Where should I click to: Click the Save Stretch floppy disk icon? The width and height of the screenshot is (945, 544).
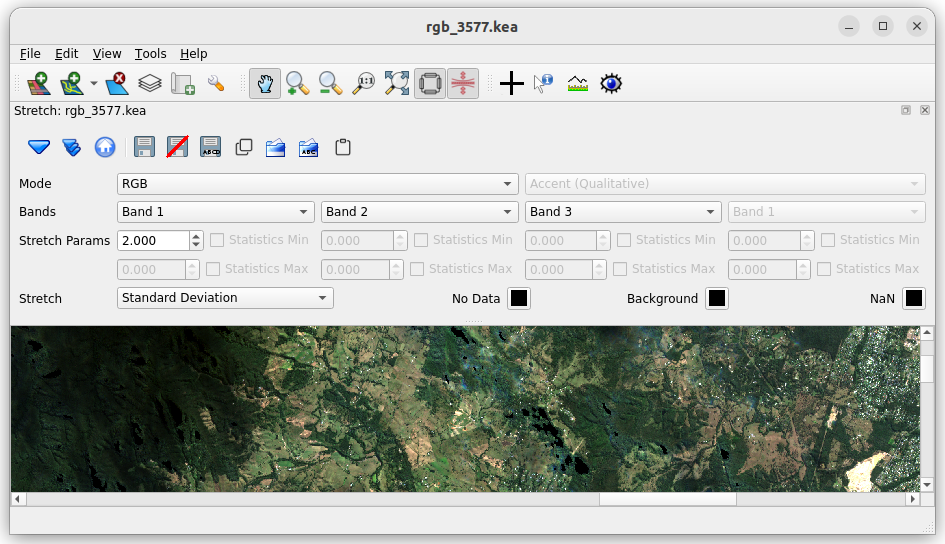tap(144, 148)
